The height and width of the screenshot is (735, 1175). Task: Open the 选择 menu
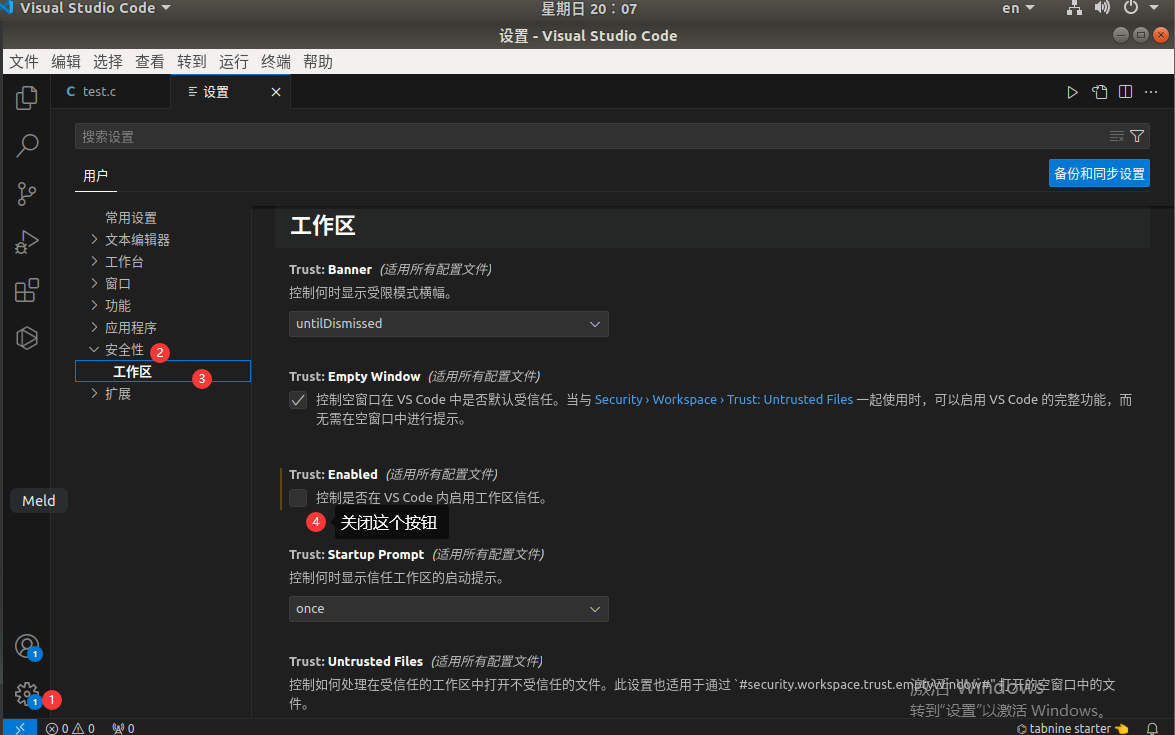coord(108,62)
